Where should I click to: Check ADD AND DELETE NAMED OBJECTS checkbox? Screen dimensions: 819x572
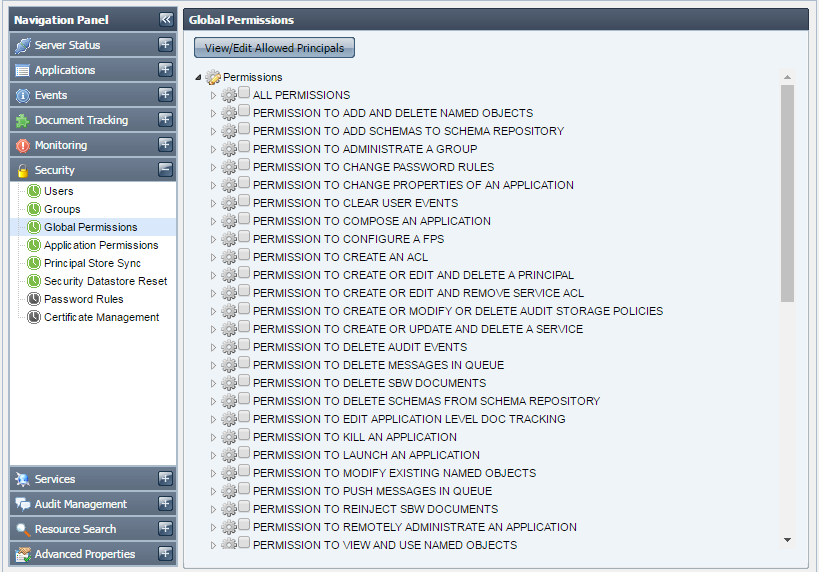pos(244,111)
